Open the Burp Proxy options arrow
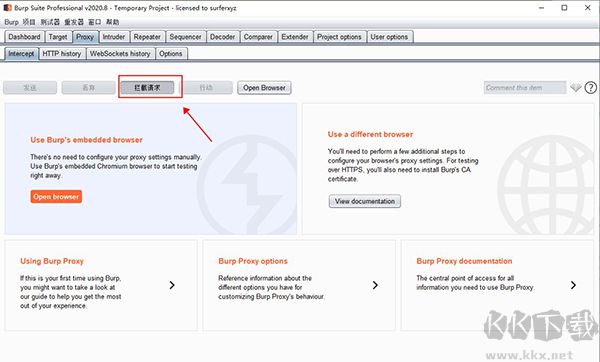600x362 pixels. (375, 285)
